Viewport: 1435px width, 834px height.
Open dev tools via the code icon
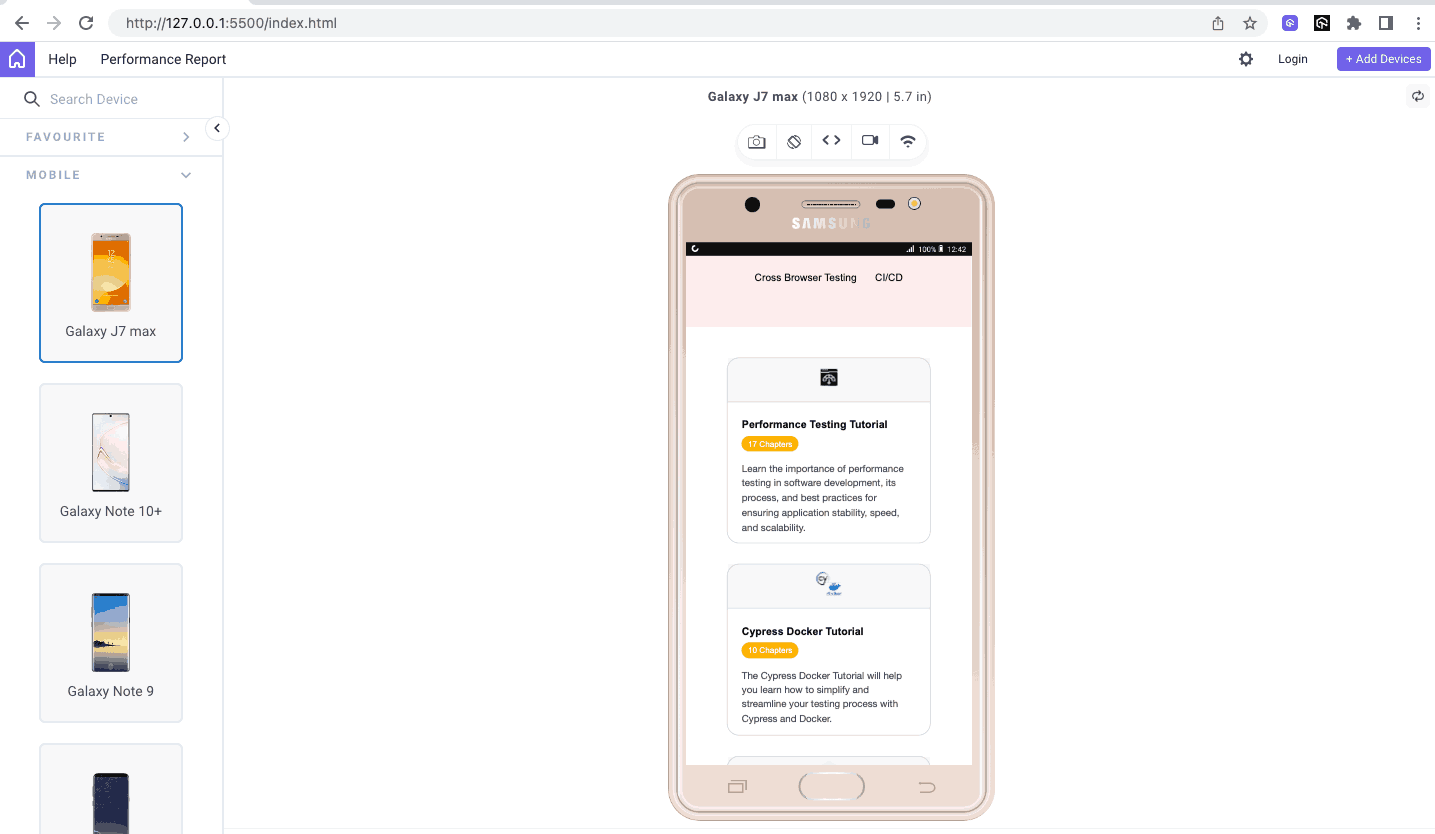click(831, 141)
